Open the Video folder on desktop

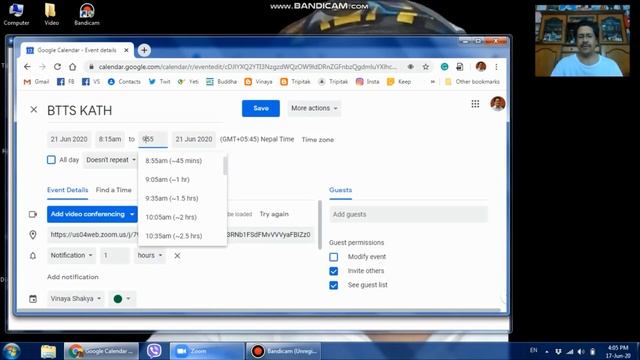(51, 14)
